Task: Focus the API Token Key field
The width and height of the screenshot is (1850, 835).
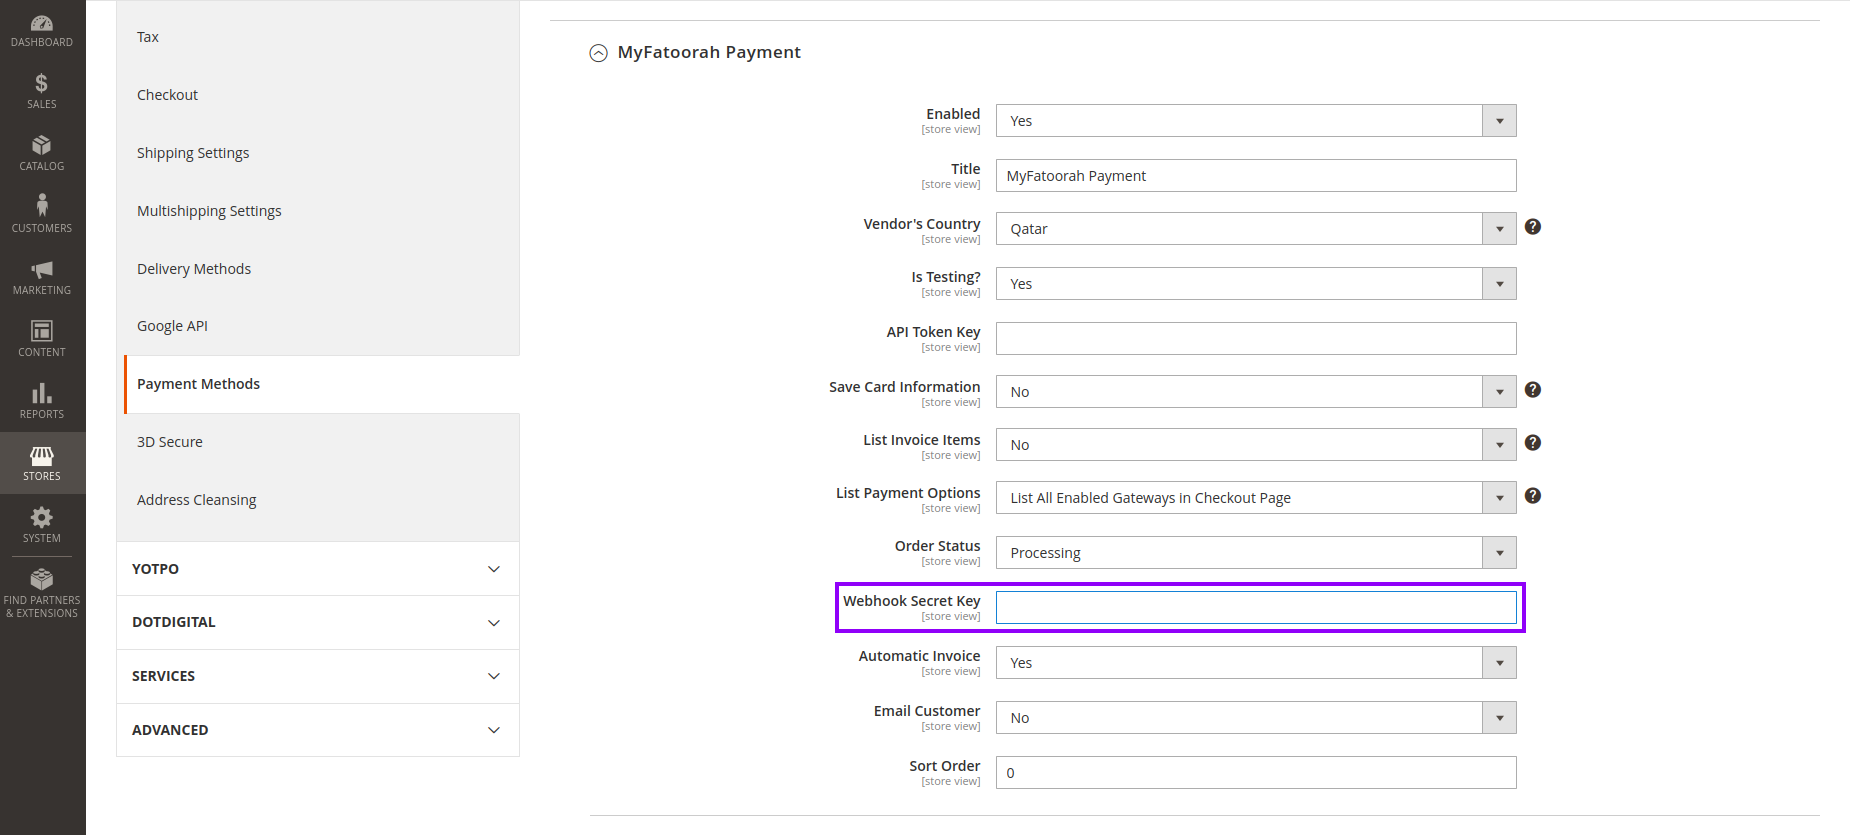Action: tap(1255, 339)
